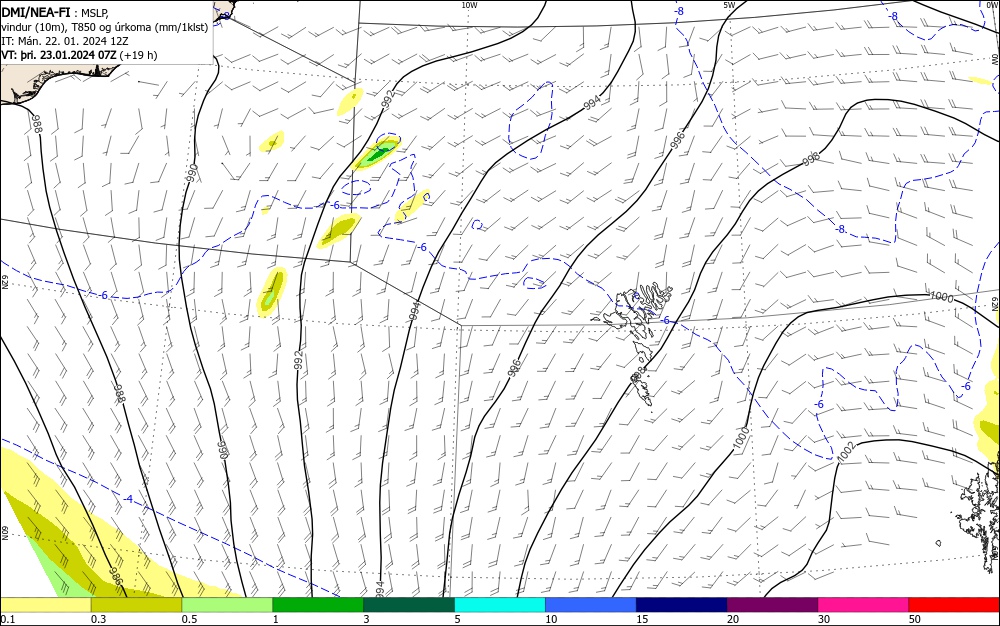Click the olive 0.3–0.5 legend swatch
The height and width of the screenshot is (626, 1000).
tap(136, 605)
